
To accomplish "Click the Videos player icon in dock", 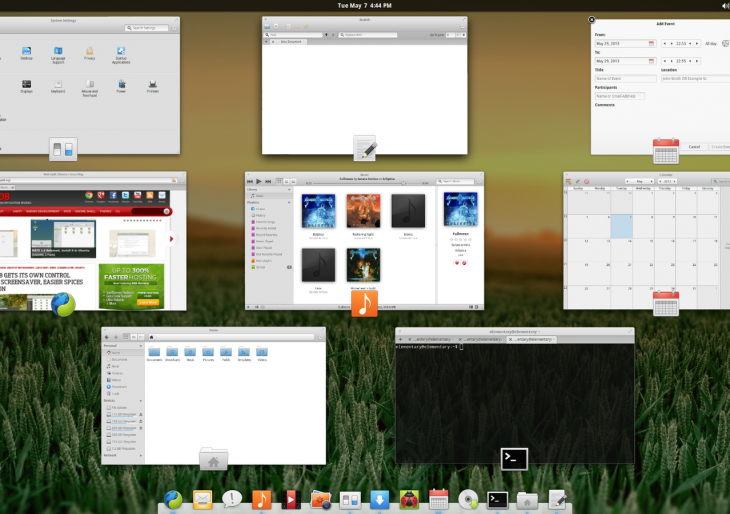I will (290, 499).
